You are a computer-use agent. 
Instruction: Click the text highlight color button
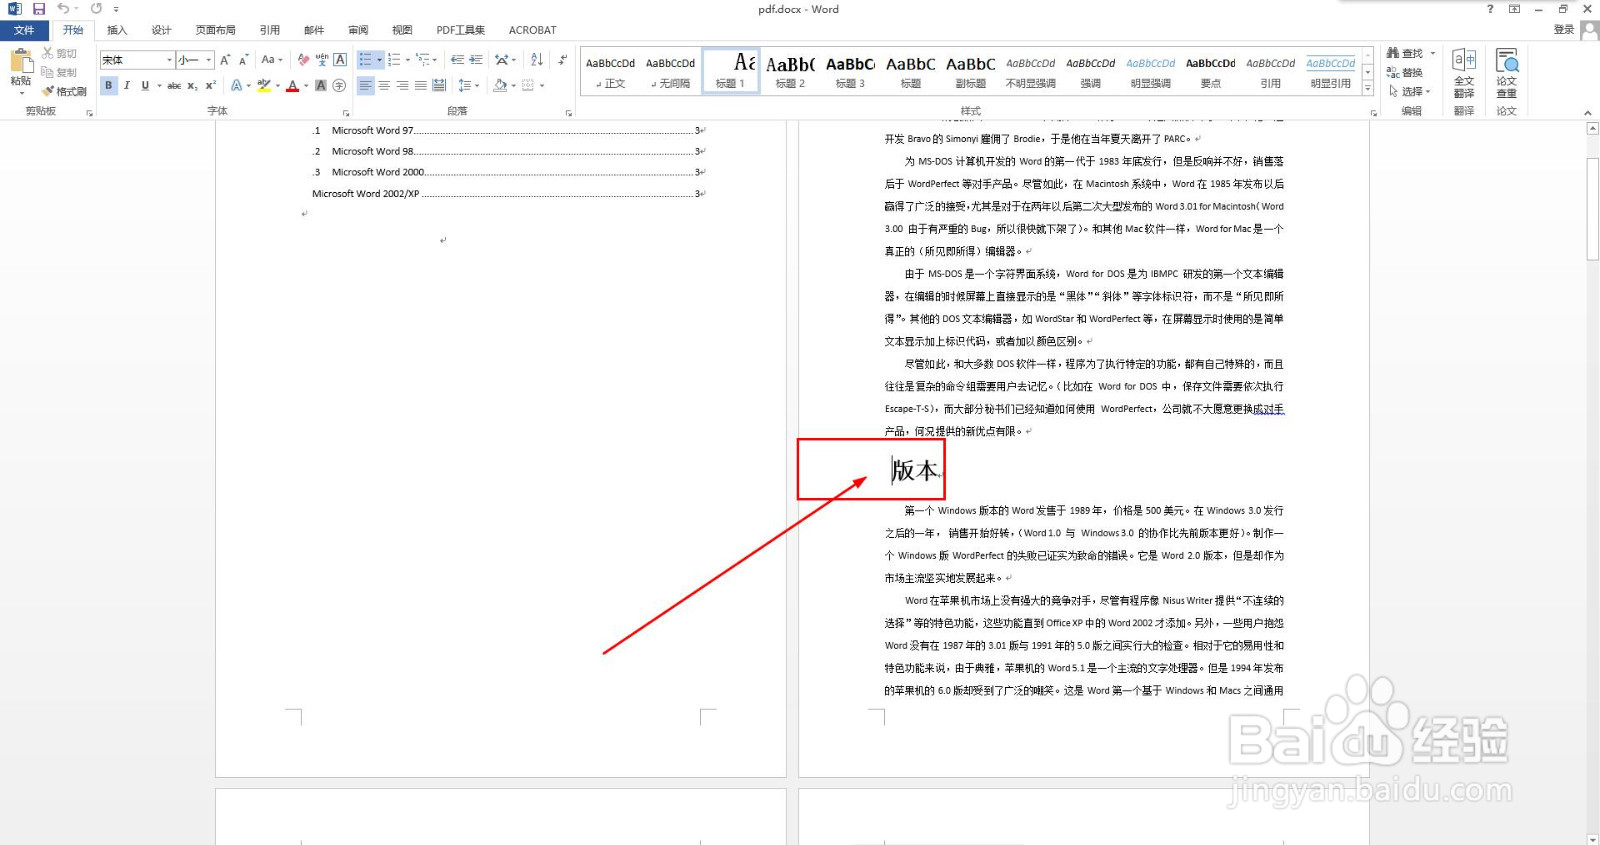click(263, 86)
